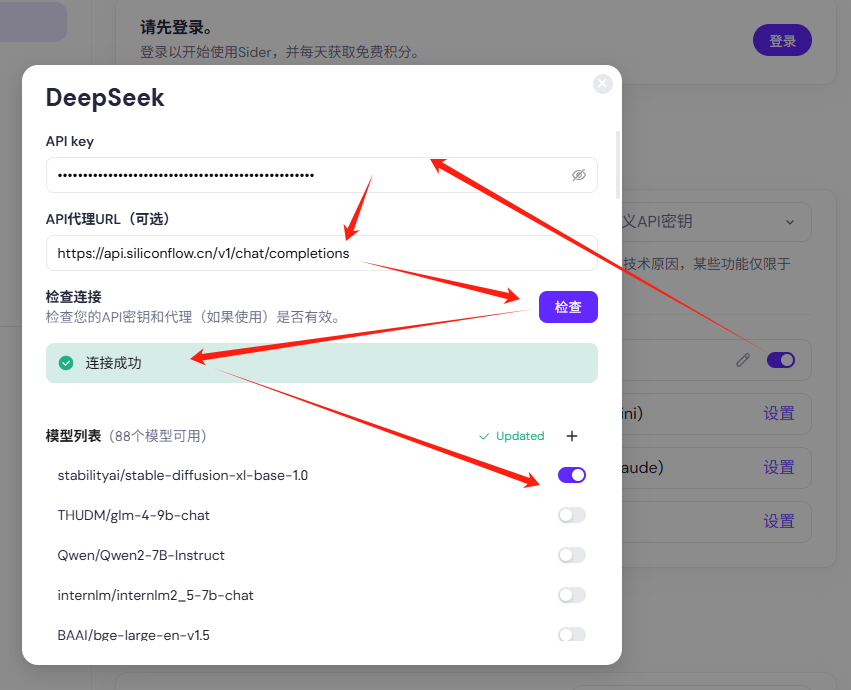
Task: Enable BAAI/bge-large-en-v1.5 model toggle
Action: [x=572, y=634]
